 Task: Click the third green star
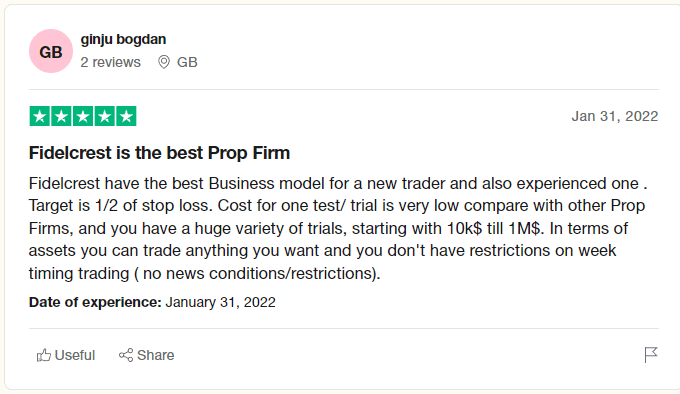[x=83, y=116]
